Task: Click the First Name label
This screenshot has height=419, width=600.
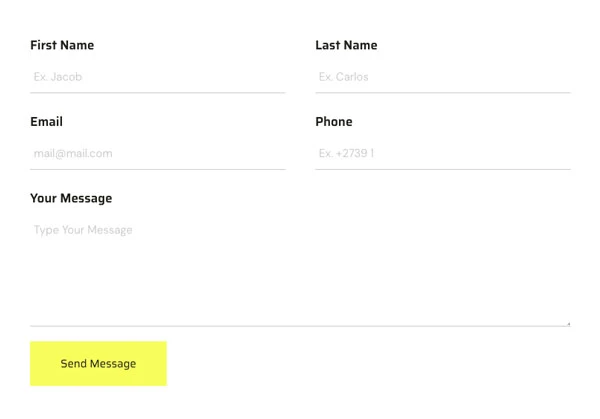Action: click(62, 45)
